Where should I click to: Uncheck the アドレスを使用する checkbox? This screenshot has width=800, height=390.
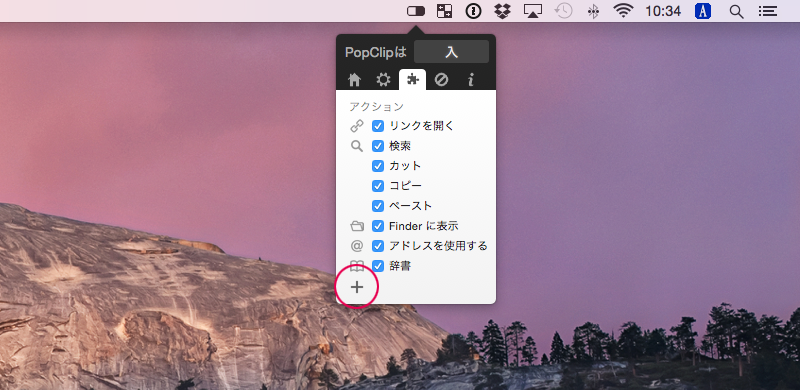(378, 246)
